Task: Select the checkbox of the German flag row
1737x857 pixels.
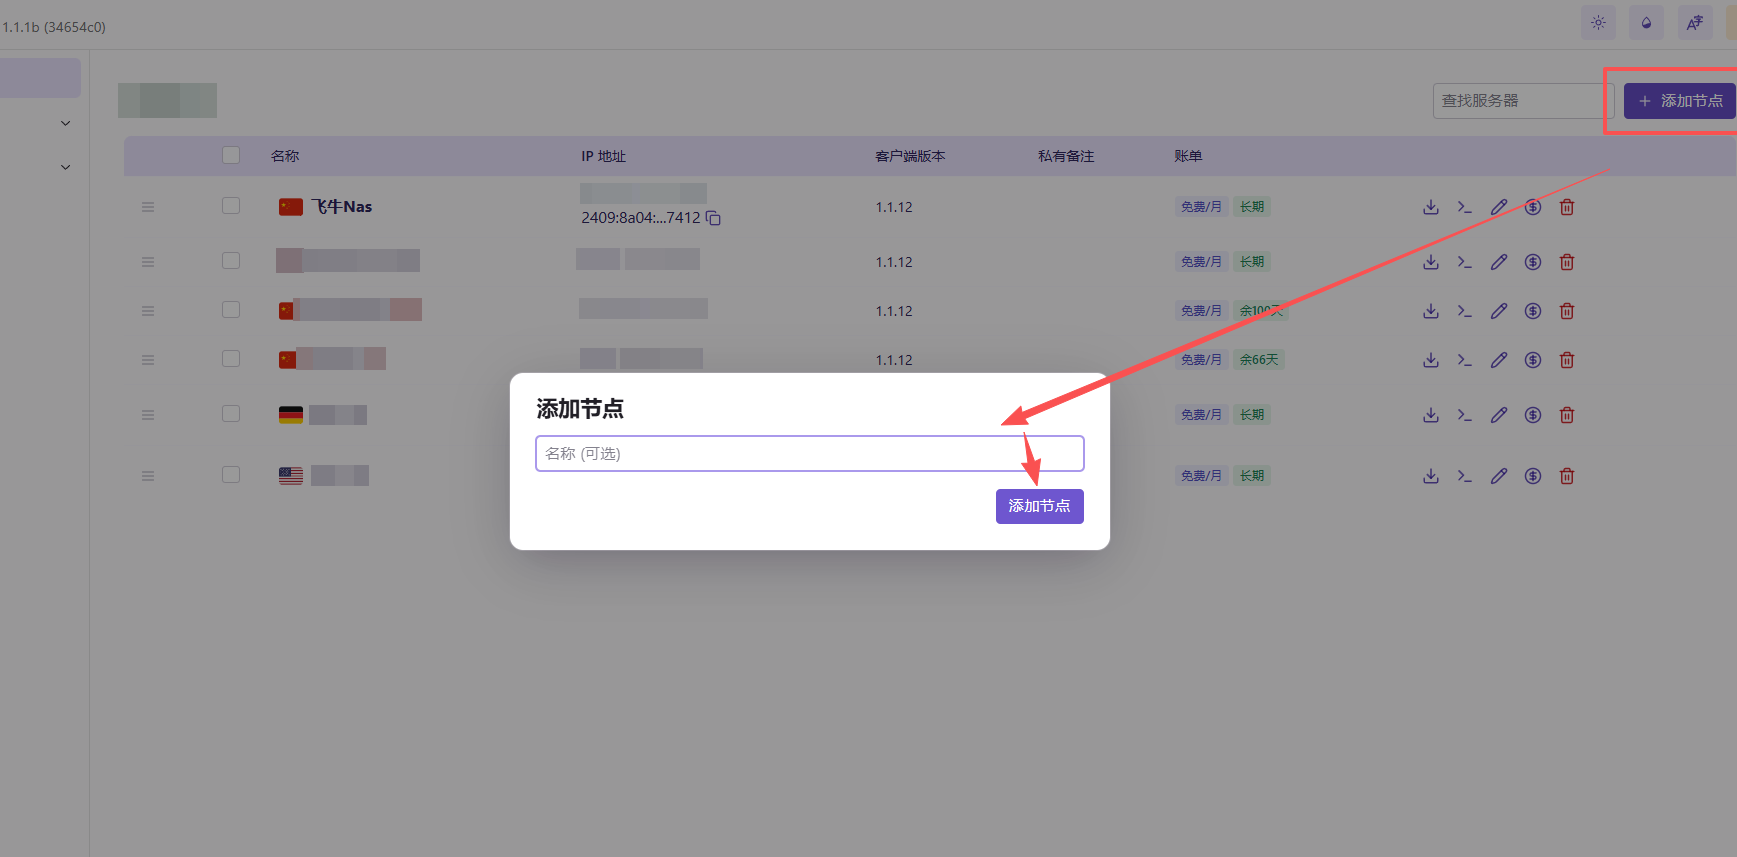Action: 231,414
